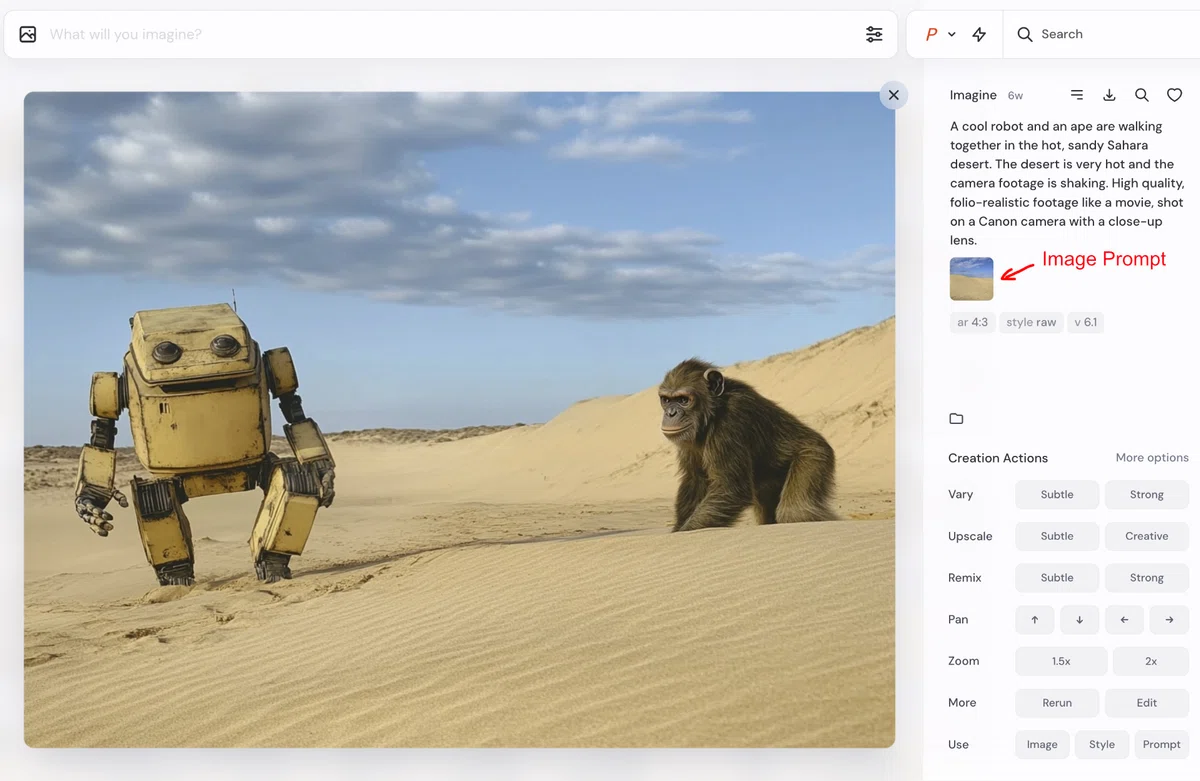Click the Search magnifier icon in top bar
Image resolution: width=1200 pixels, height=781 pixels.
1025,34
